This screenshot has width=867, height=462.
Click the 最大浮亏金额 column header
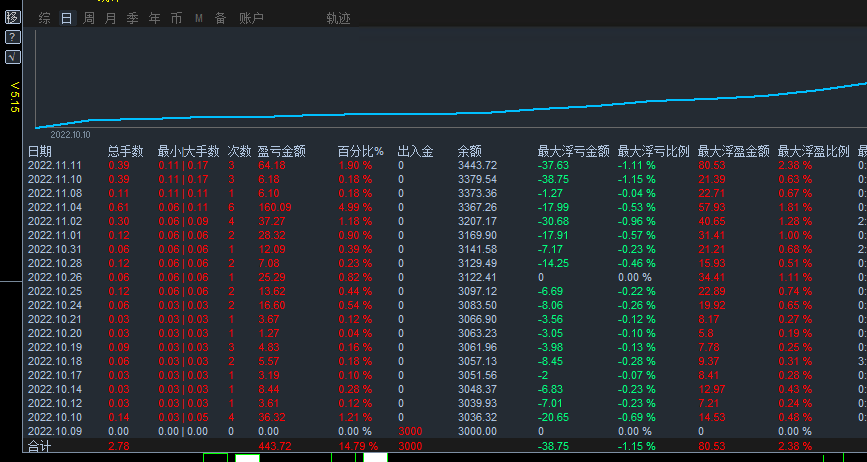(x=574, y=151)
